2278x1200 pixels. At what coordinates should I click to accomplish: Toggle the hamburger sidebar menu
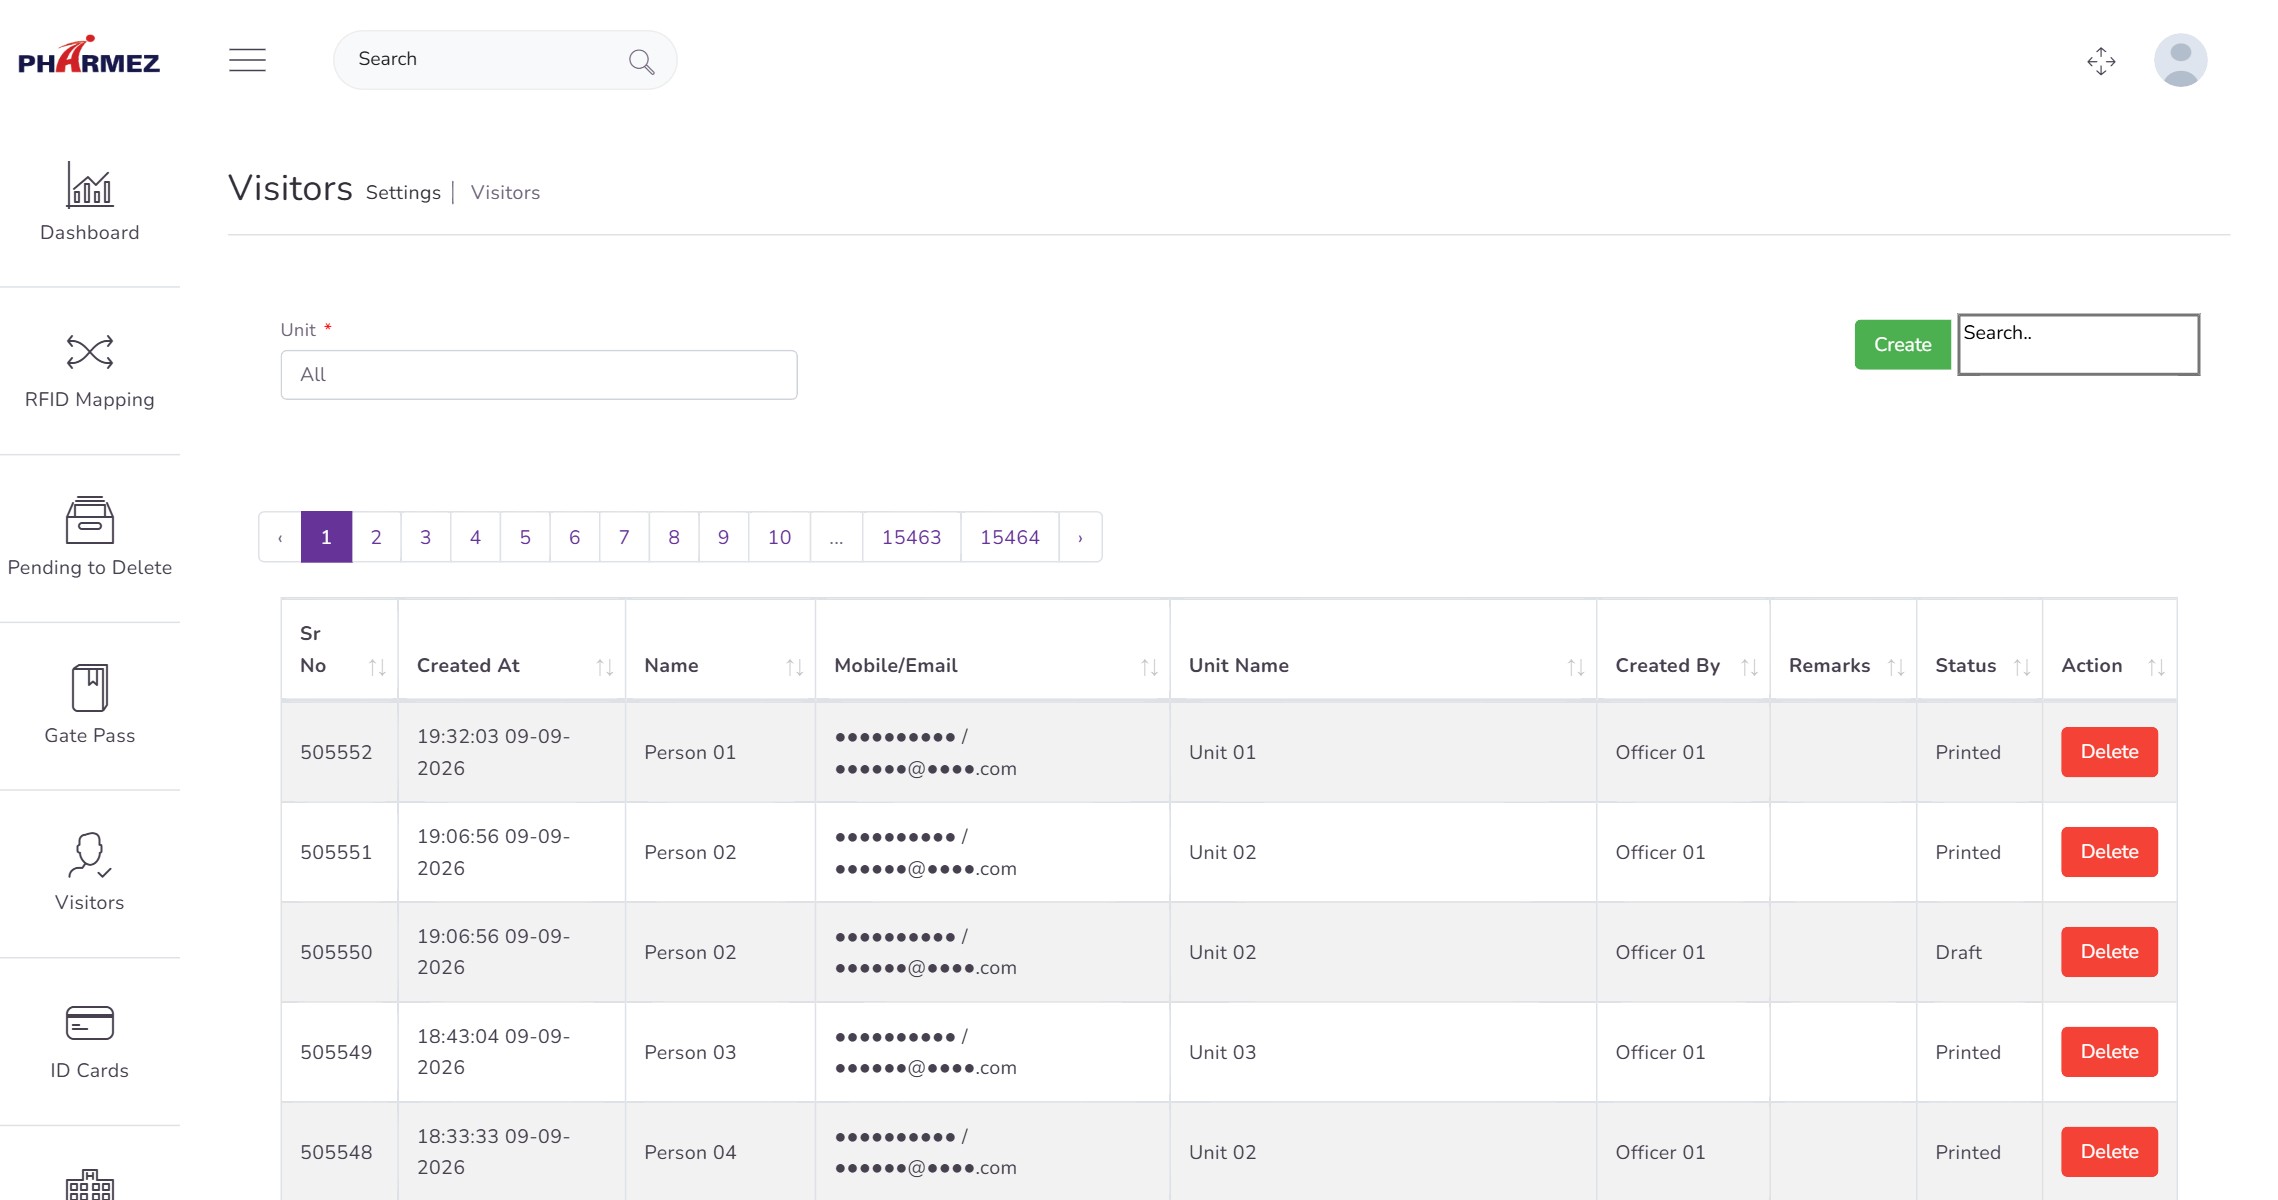pyautogui.click(x=247, y=60)
